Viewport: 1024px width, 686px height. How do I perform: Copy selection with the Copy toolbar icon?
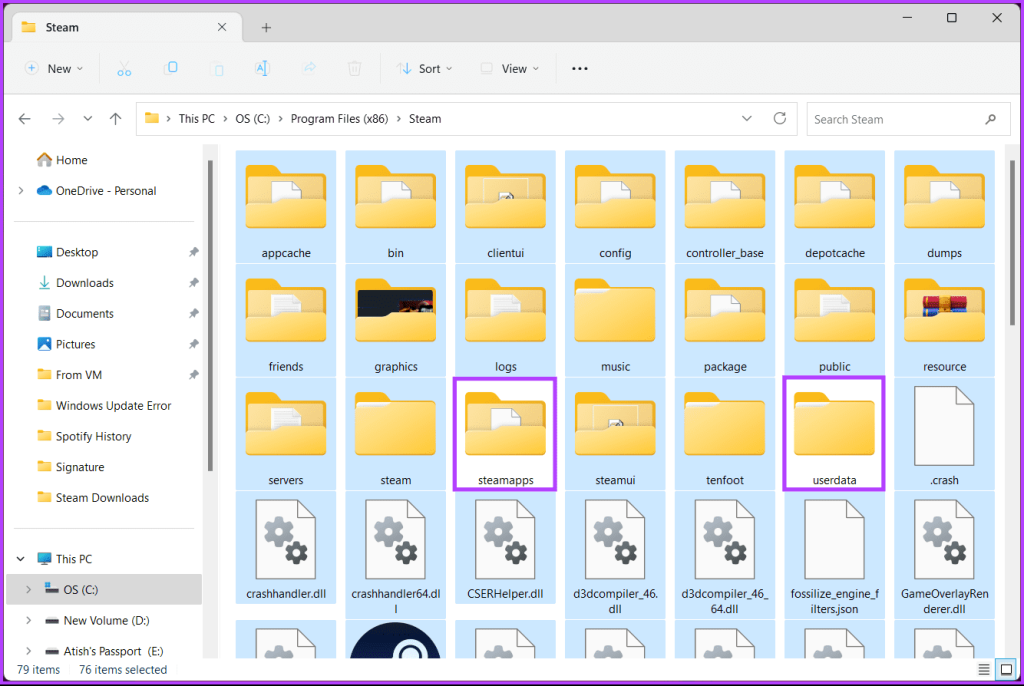click(171, 68)
